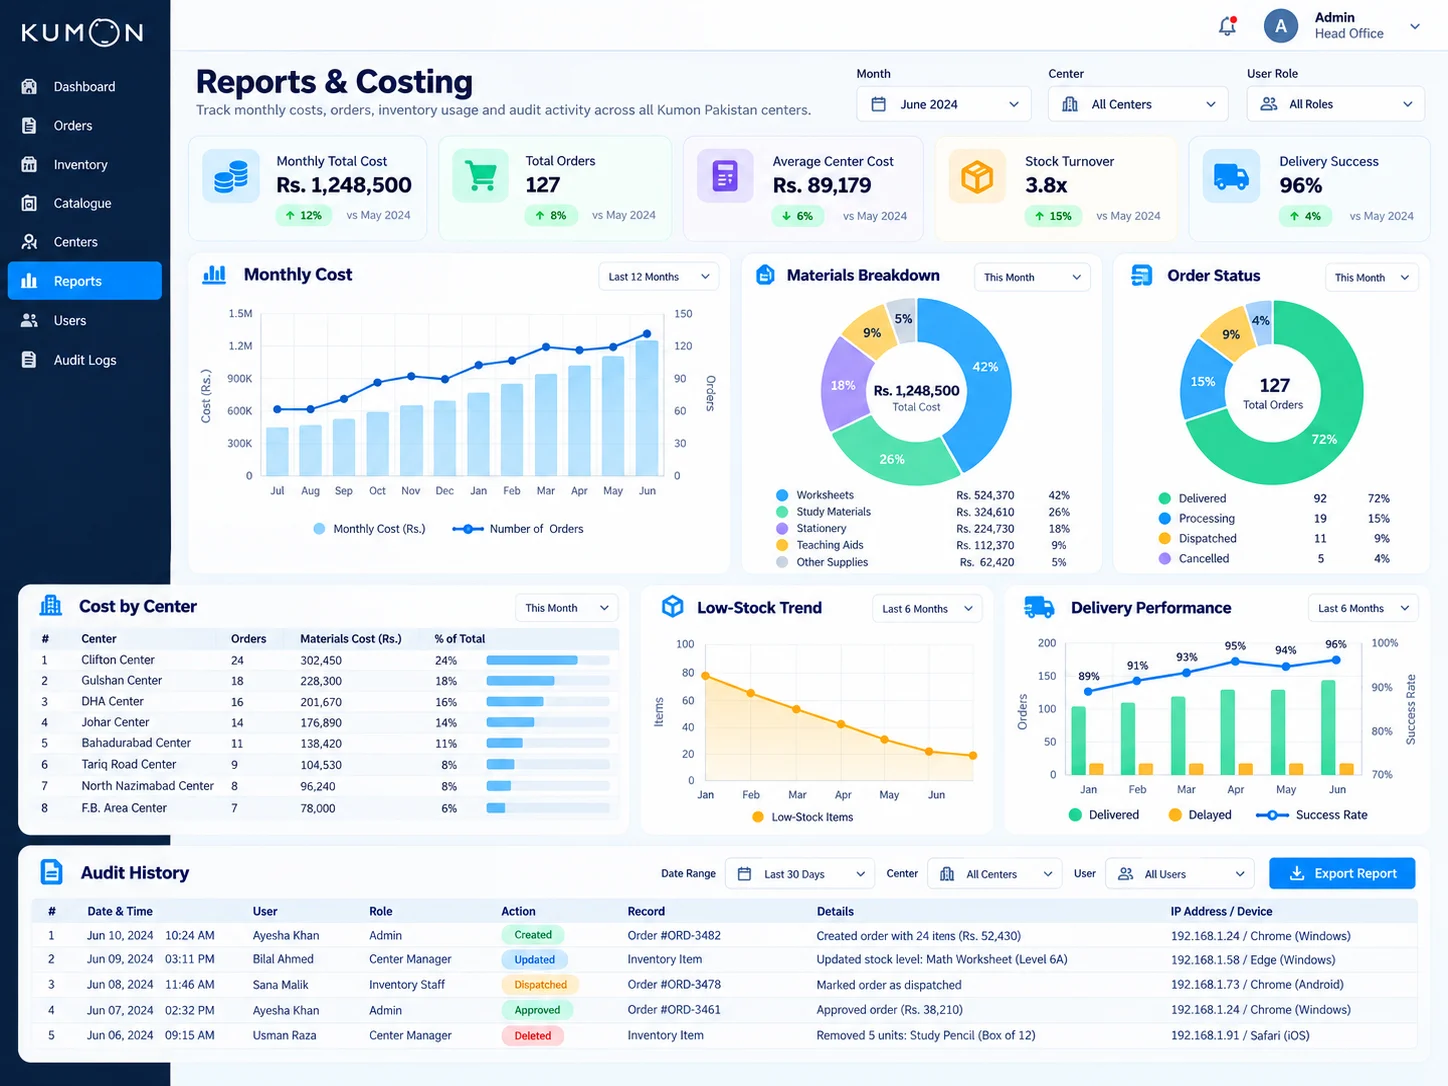Image resolution: width=1448 pixels, height=1086 pixels.
Task: Click the Low-Stock Trend cube icon
Action: (673, 607)
